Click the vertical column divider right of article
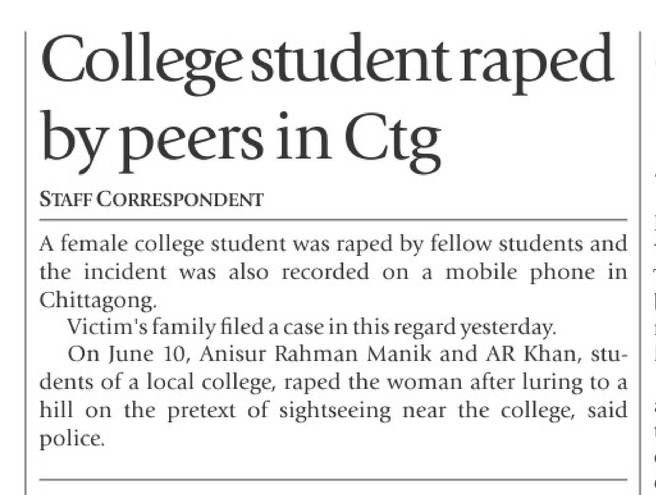The width and height of the screenshot is (656, 495). pyautogui.click(x=640, y=250)
